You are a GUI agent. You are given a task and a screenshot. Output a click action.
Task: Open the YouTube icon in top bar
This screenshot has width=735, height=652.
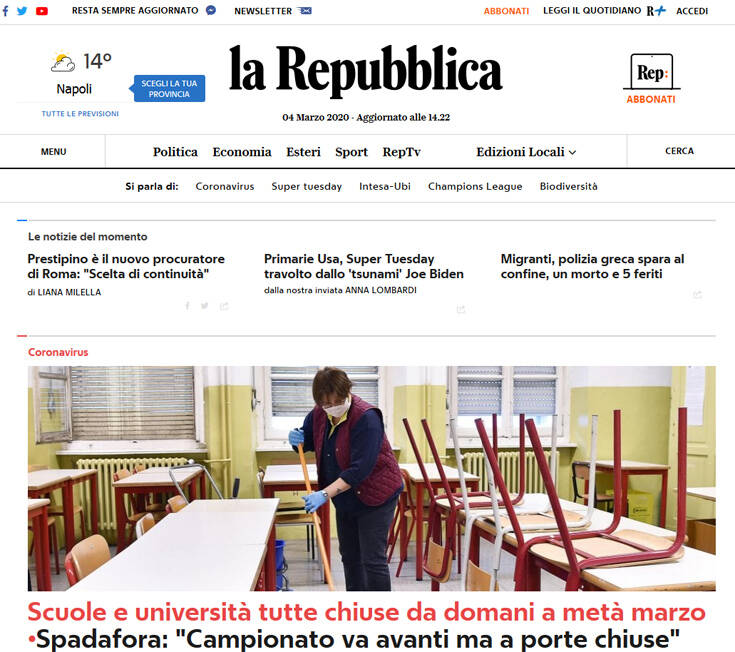point(42,11)
